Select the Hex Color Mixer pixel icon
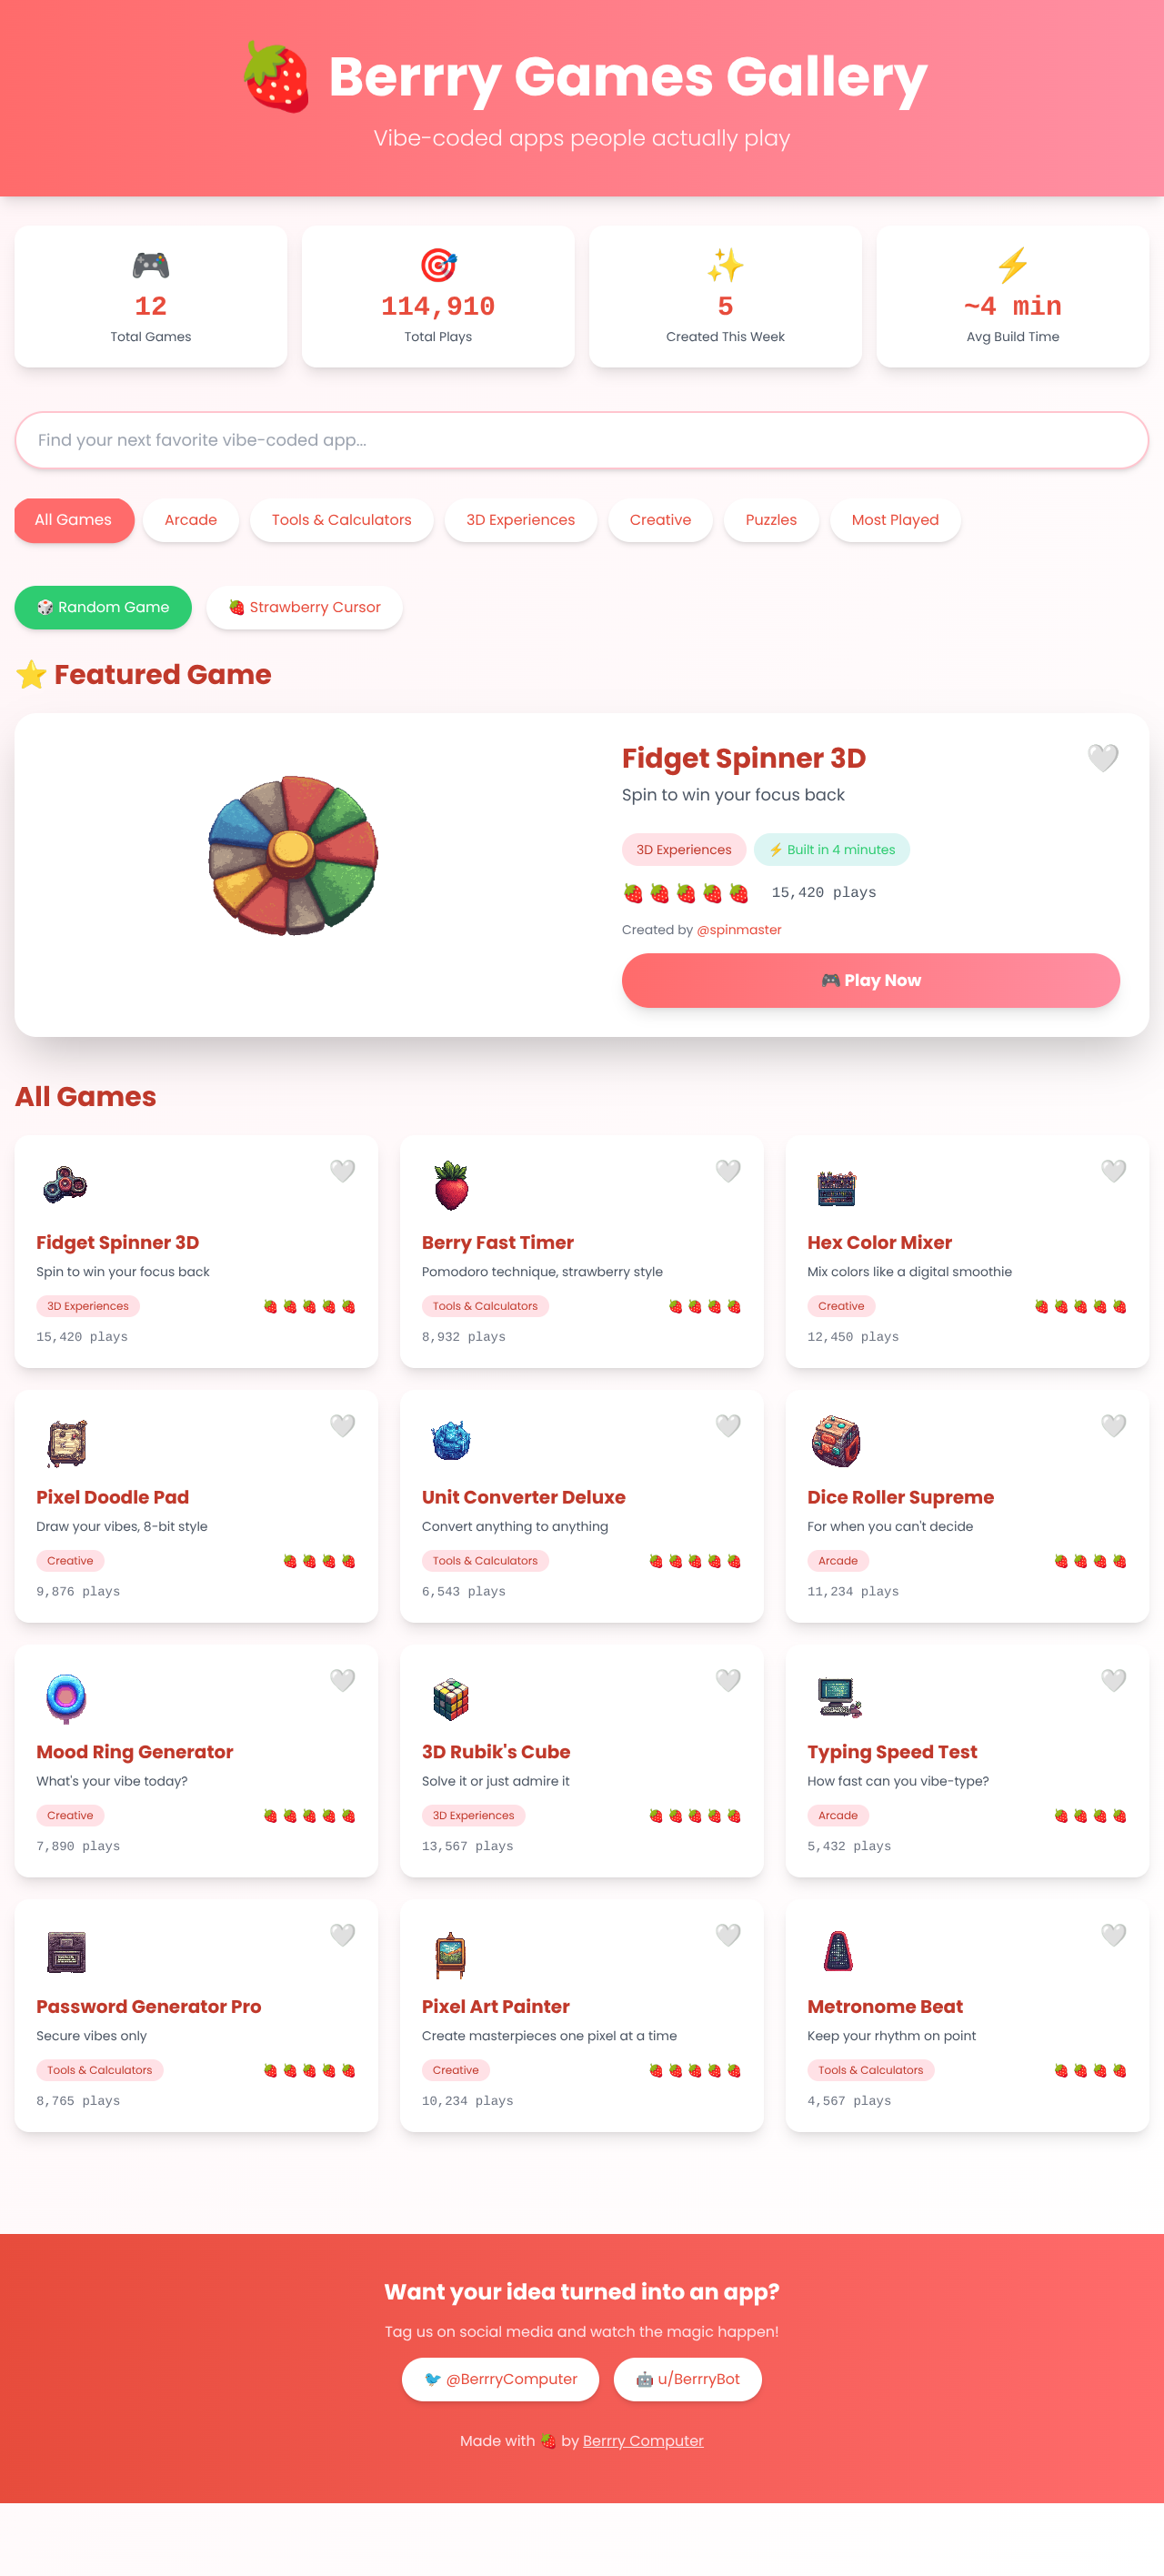This screenshot has width=1164, height=2576. coord(836,1186)
